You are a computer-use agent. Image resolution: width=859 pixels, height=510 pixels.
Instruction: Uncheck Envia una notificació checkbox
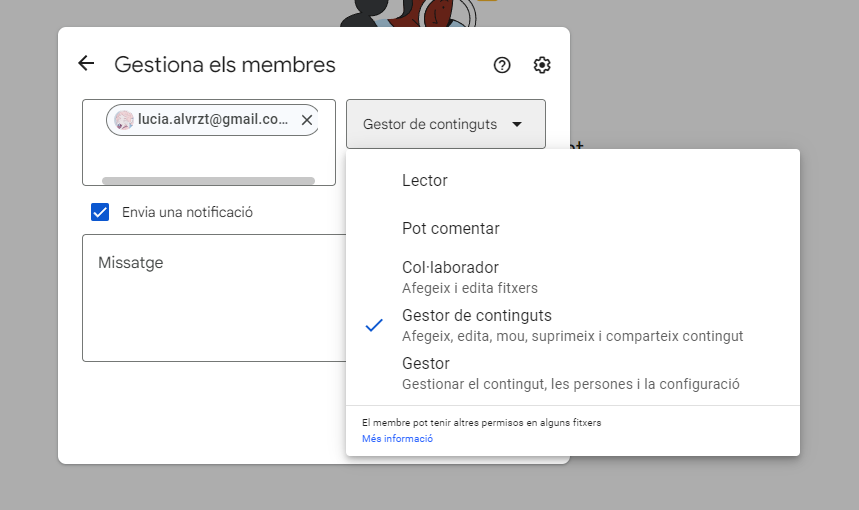100,212
